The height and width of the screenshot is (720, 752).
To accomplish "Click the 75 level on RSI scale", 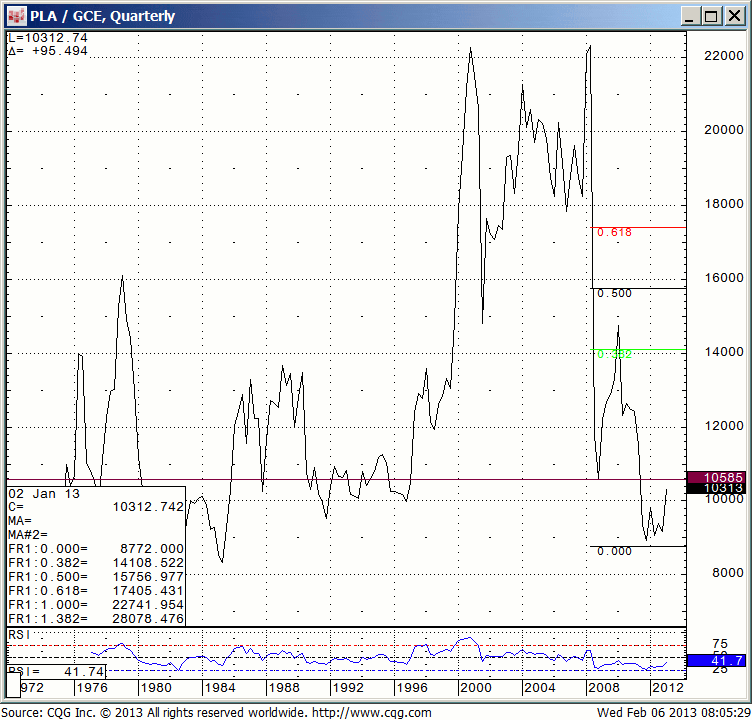I will point(720,644).
